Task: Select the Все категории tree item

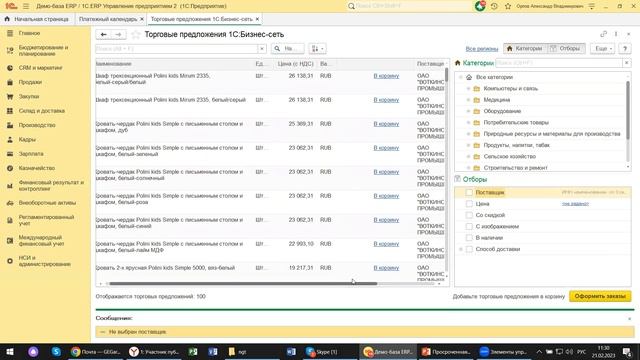Action: pos(494,77)
